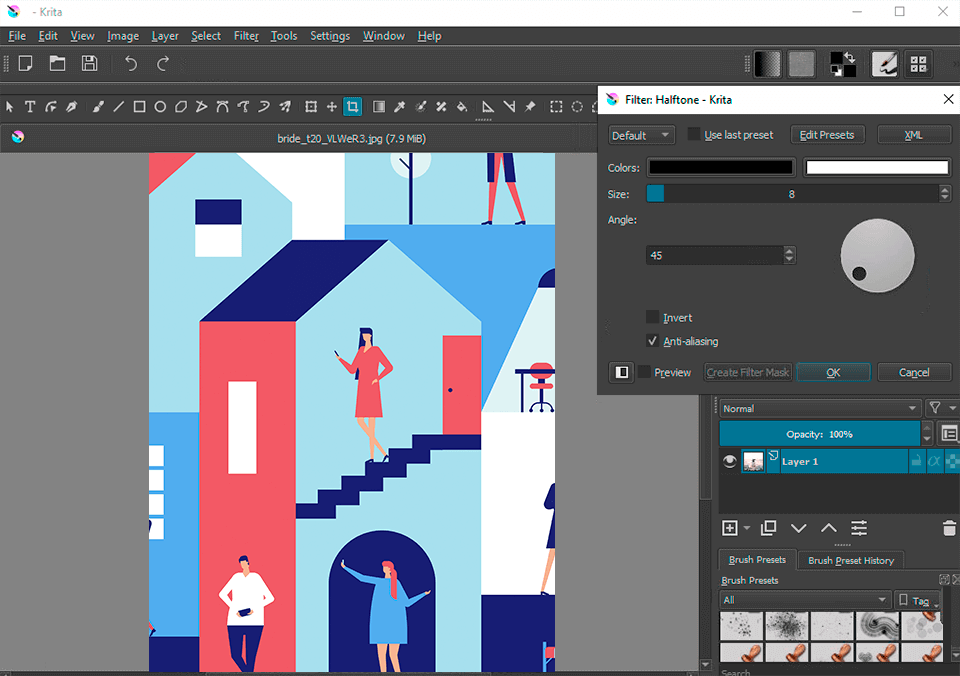Enable the Invert checkbox in Halftone filter
Viewport: 960px width, 676px height.
653,317
